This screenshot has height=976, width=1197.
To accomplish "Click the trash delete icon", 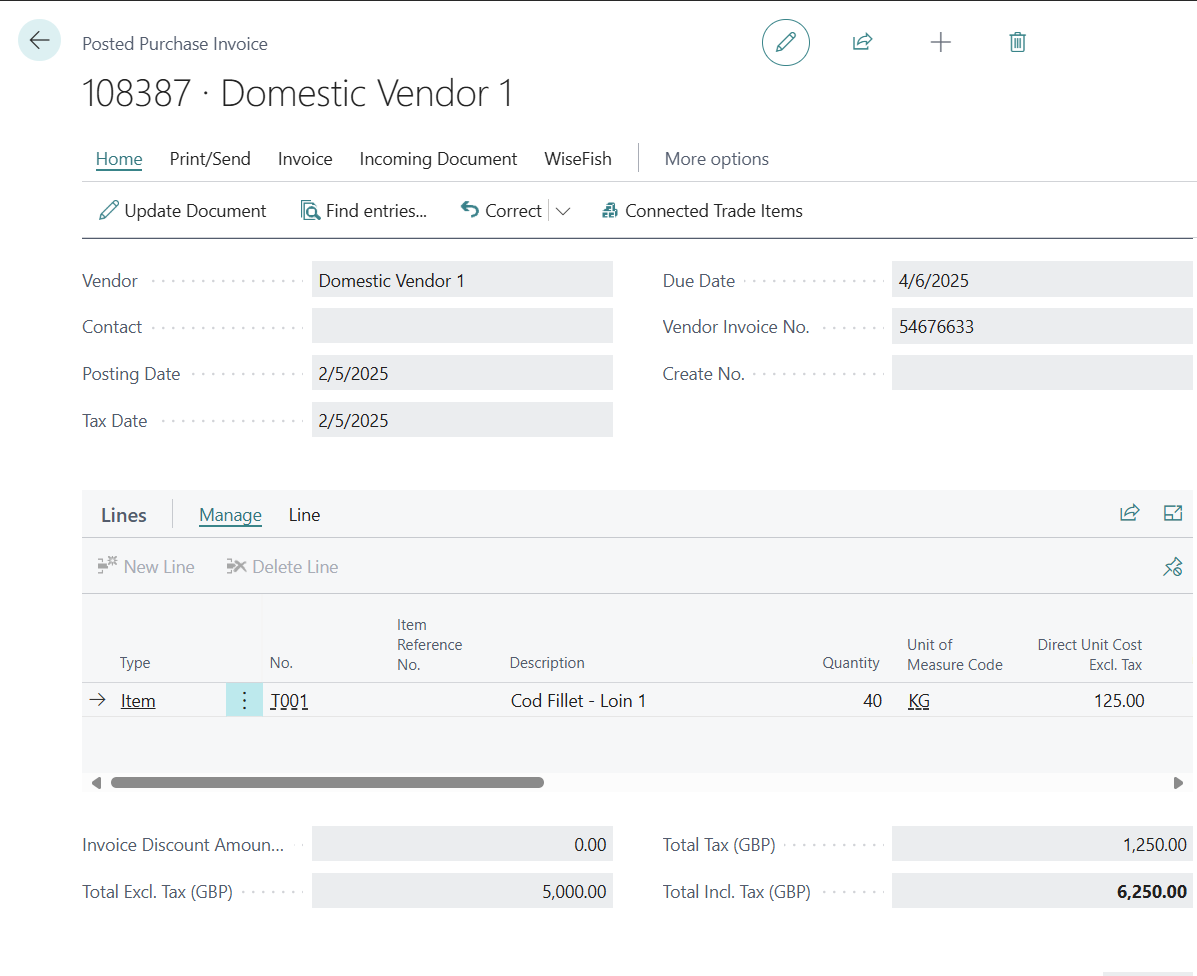I will point(1017,42).
